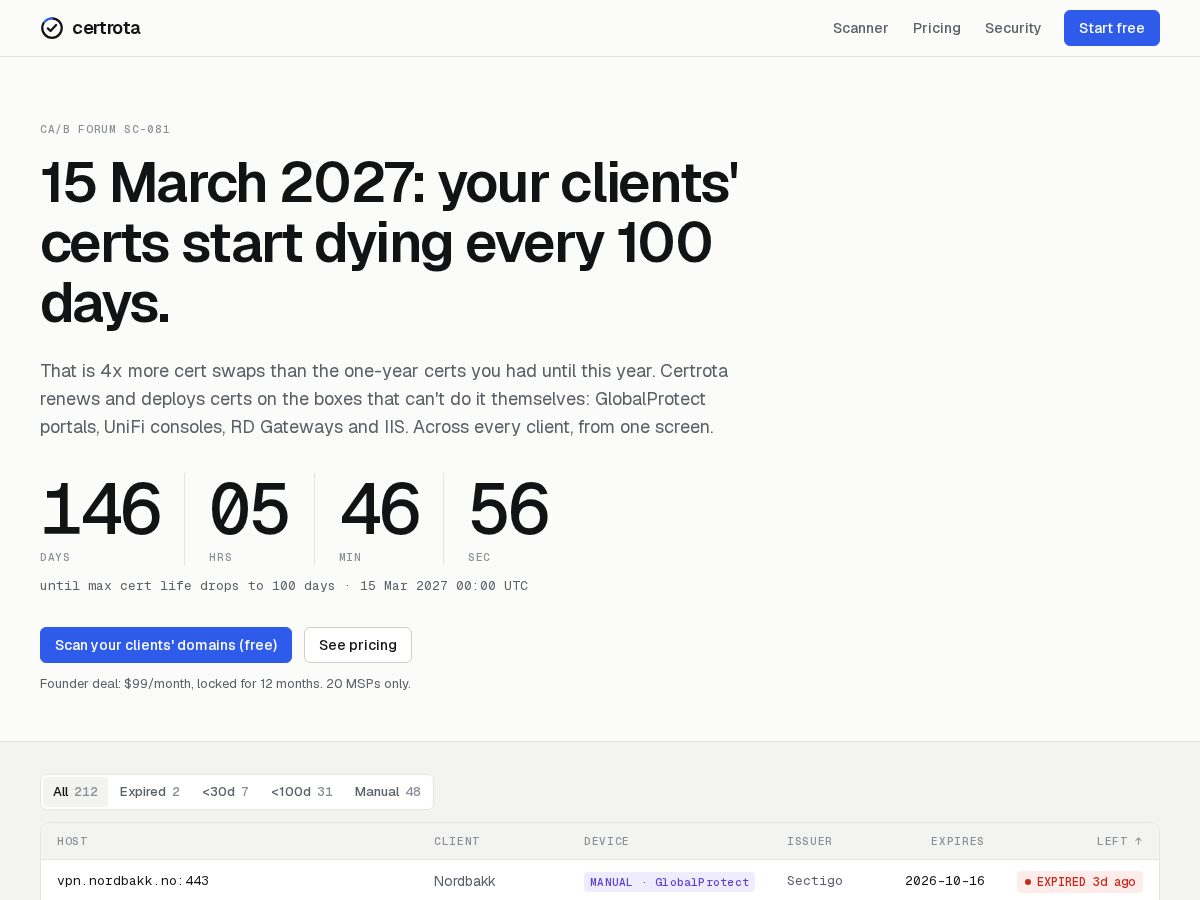The width and height of the screenshot is (1200, 900).
Task: Click the main headline about 15 March 2027
Action: click(389, 242)
